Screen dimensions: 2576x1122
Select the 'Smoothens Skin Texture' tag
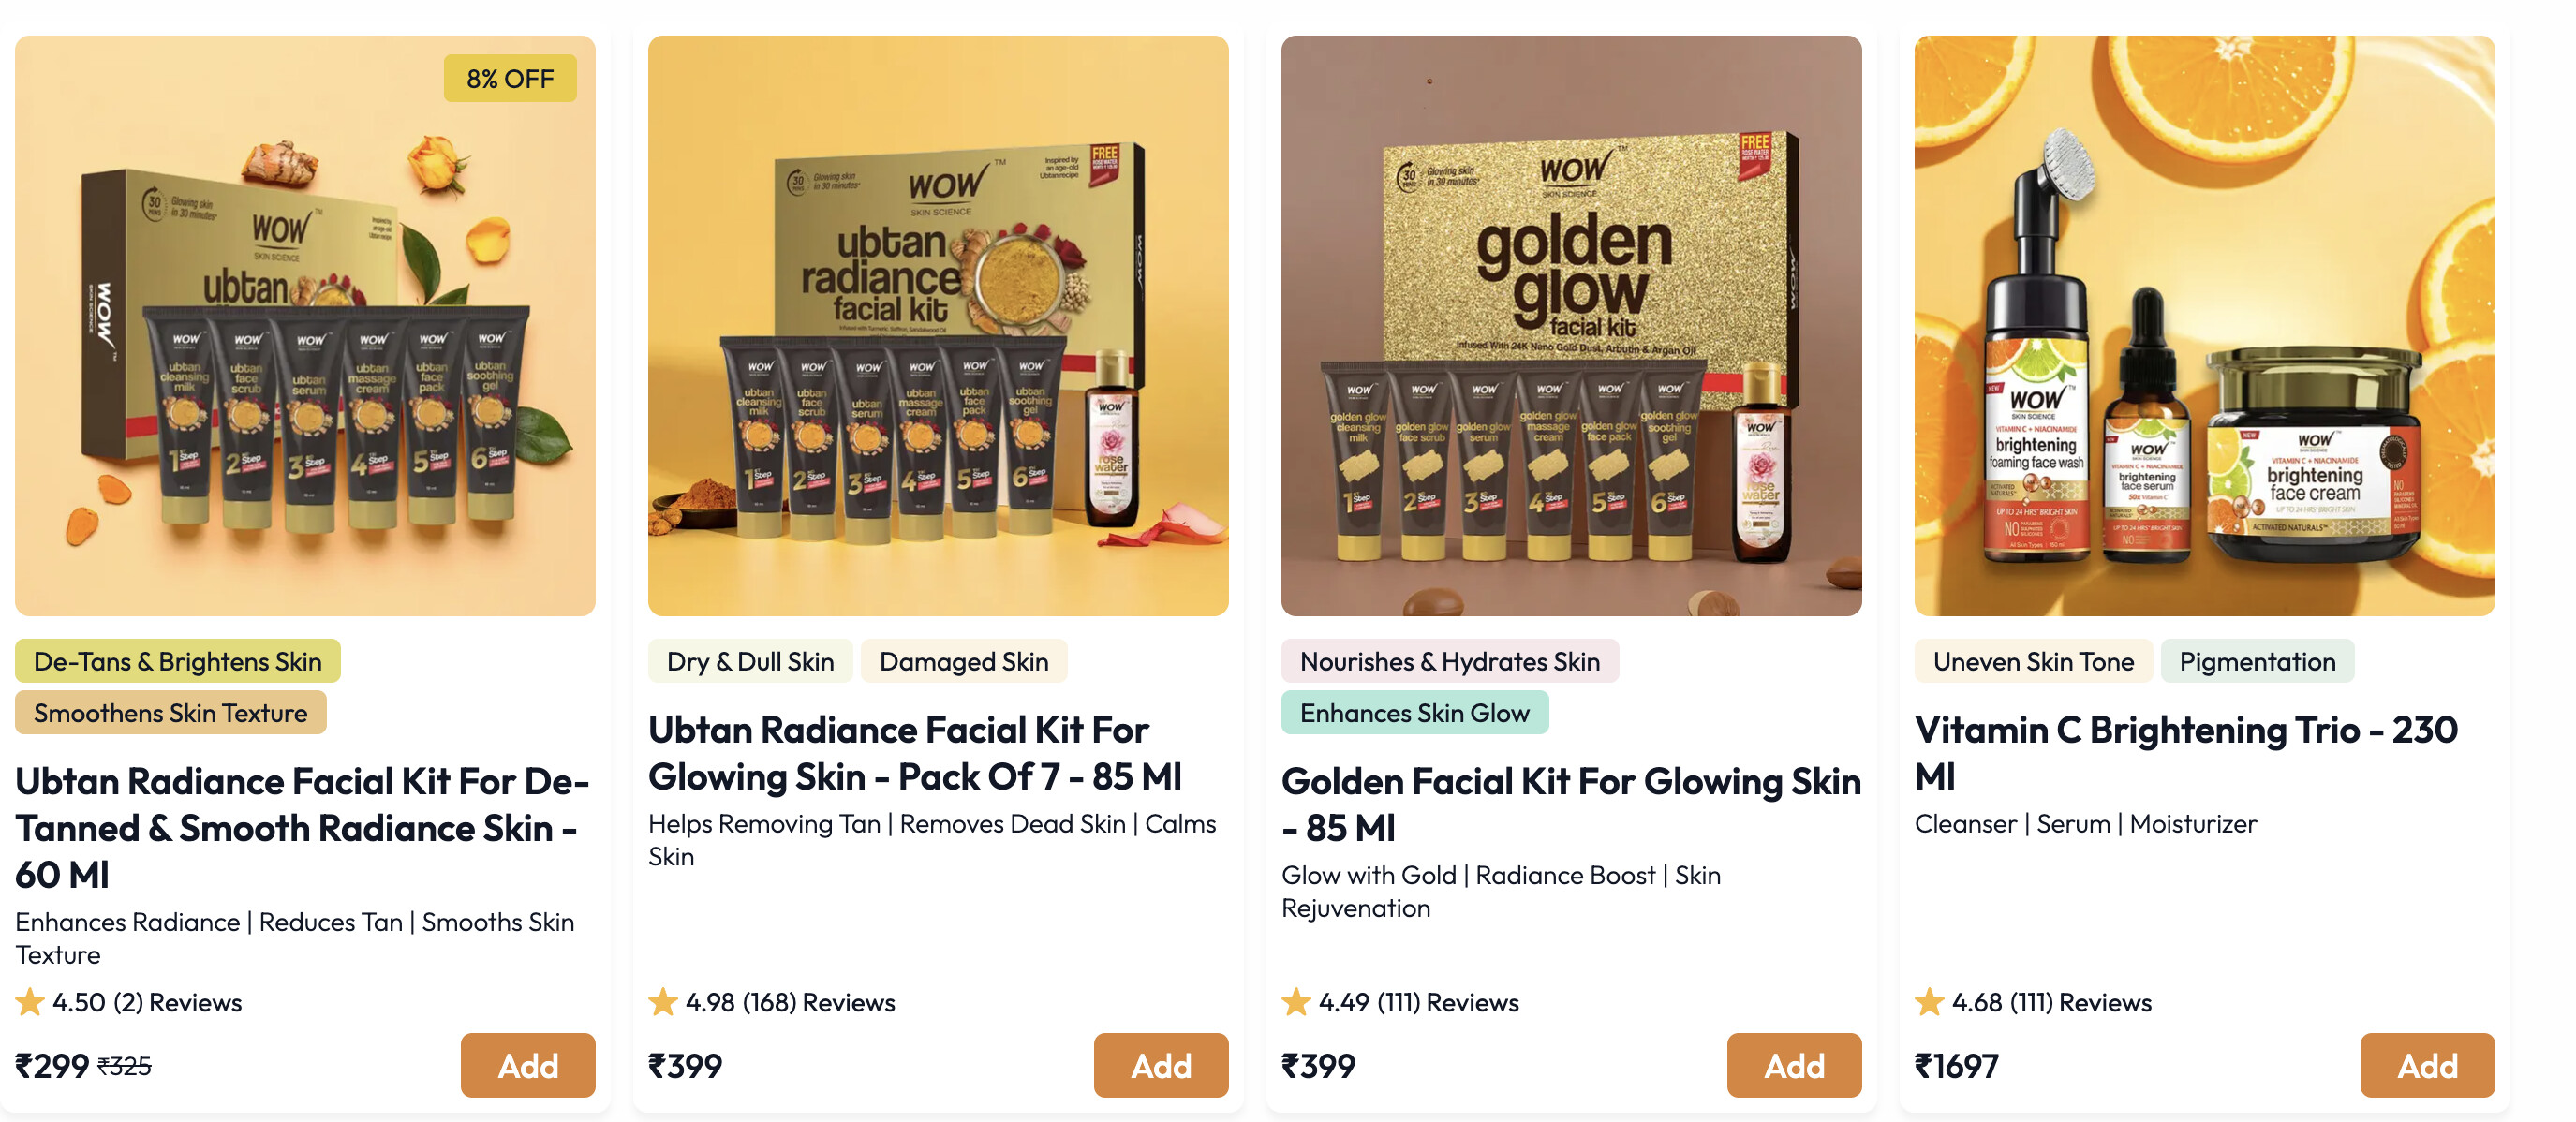(171, 713)
